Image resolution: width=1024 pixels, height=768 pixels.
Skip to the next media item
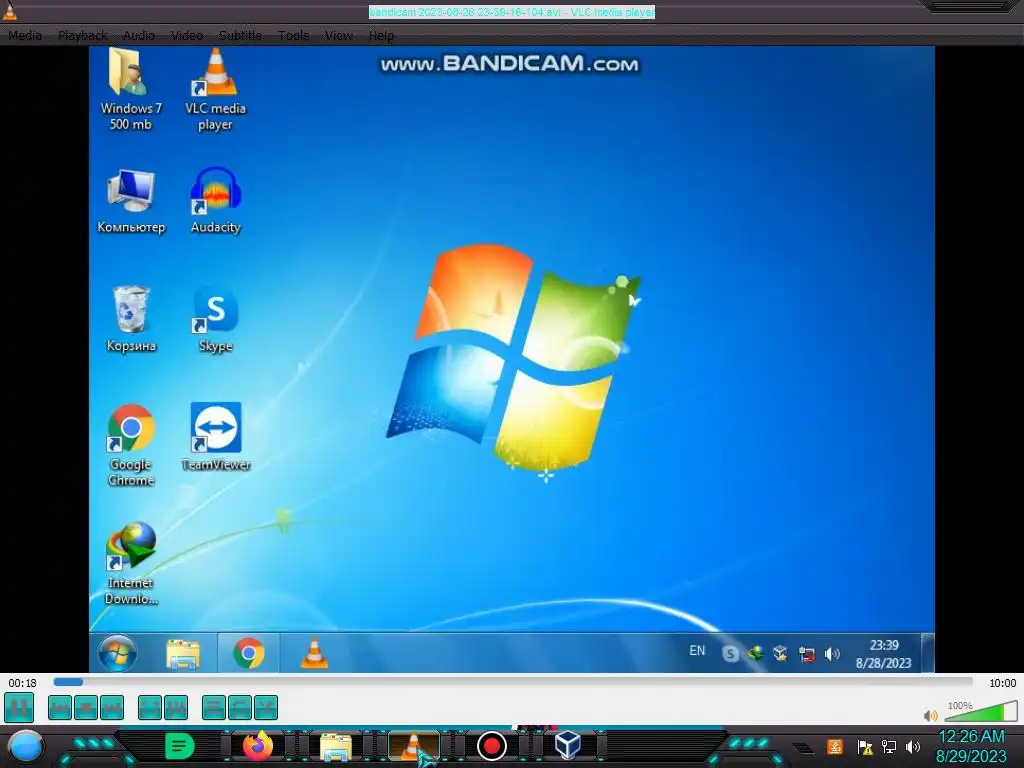112,707
